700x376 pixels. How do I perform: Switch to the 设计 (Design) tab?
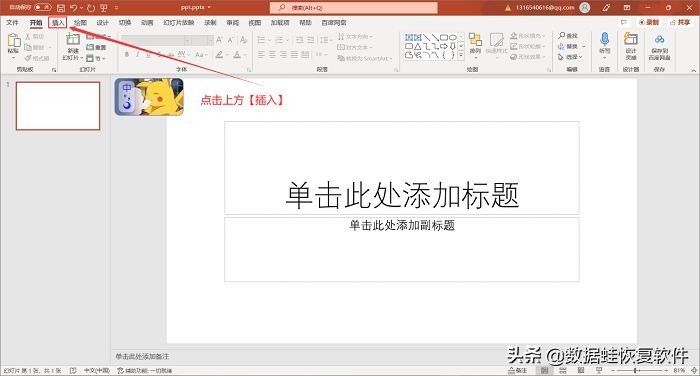(x=103, y=22)
